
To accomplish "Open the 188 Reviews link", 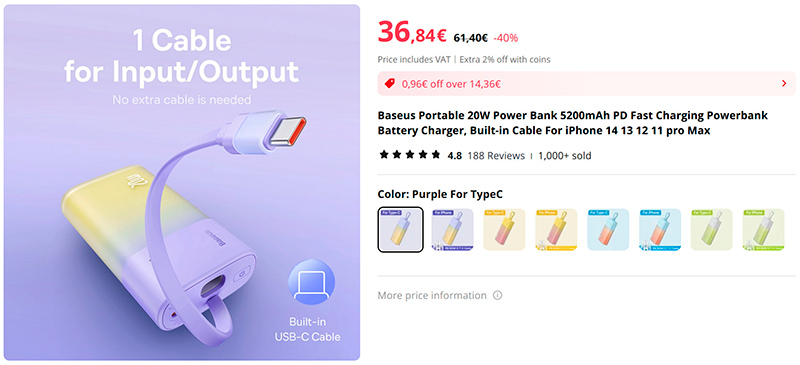I will (x=496, y=156).
